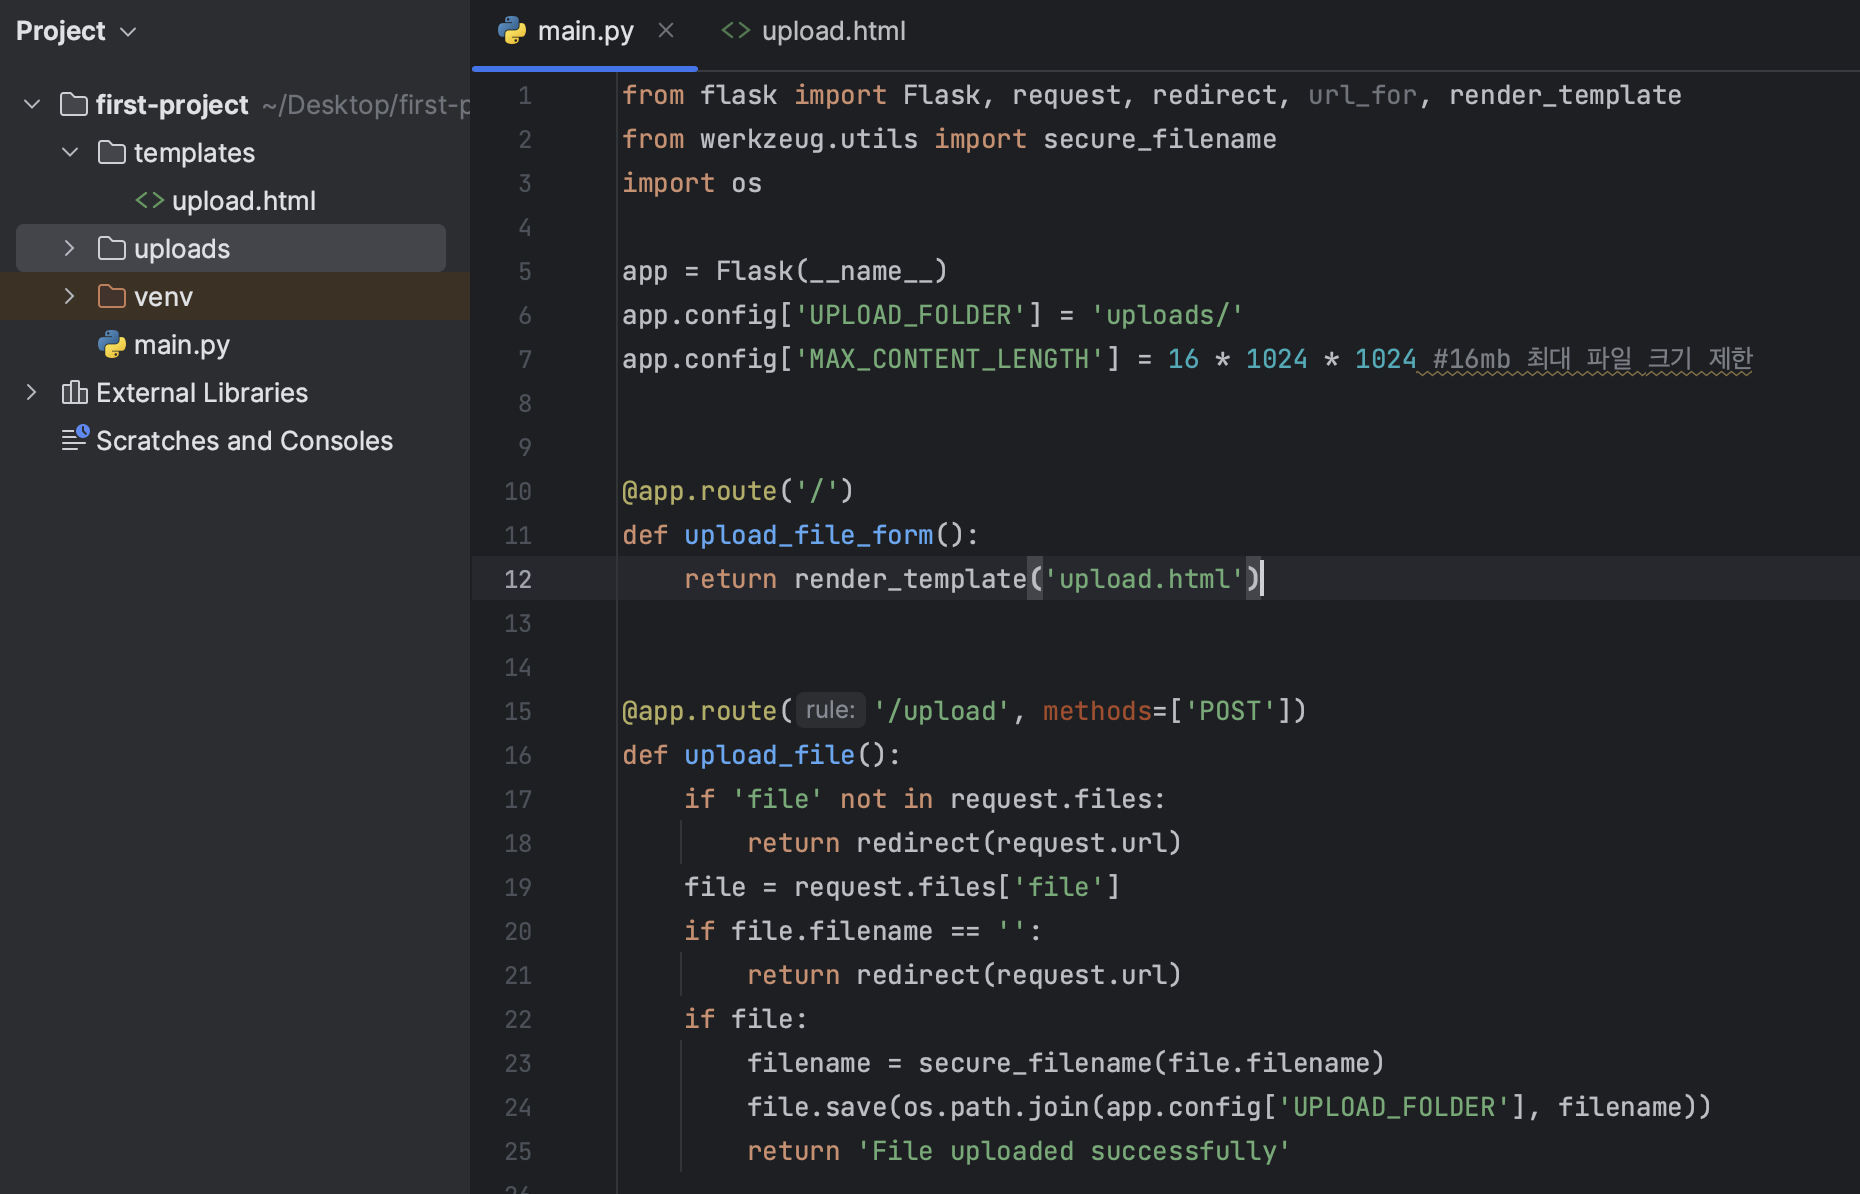Click 'werkzeug.utils' on line 2

pos(808,139)
